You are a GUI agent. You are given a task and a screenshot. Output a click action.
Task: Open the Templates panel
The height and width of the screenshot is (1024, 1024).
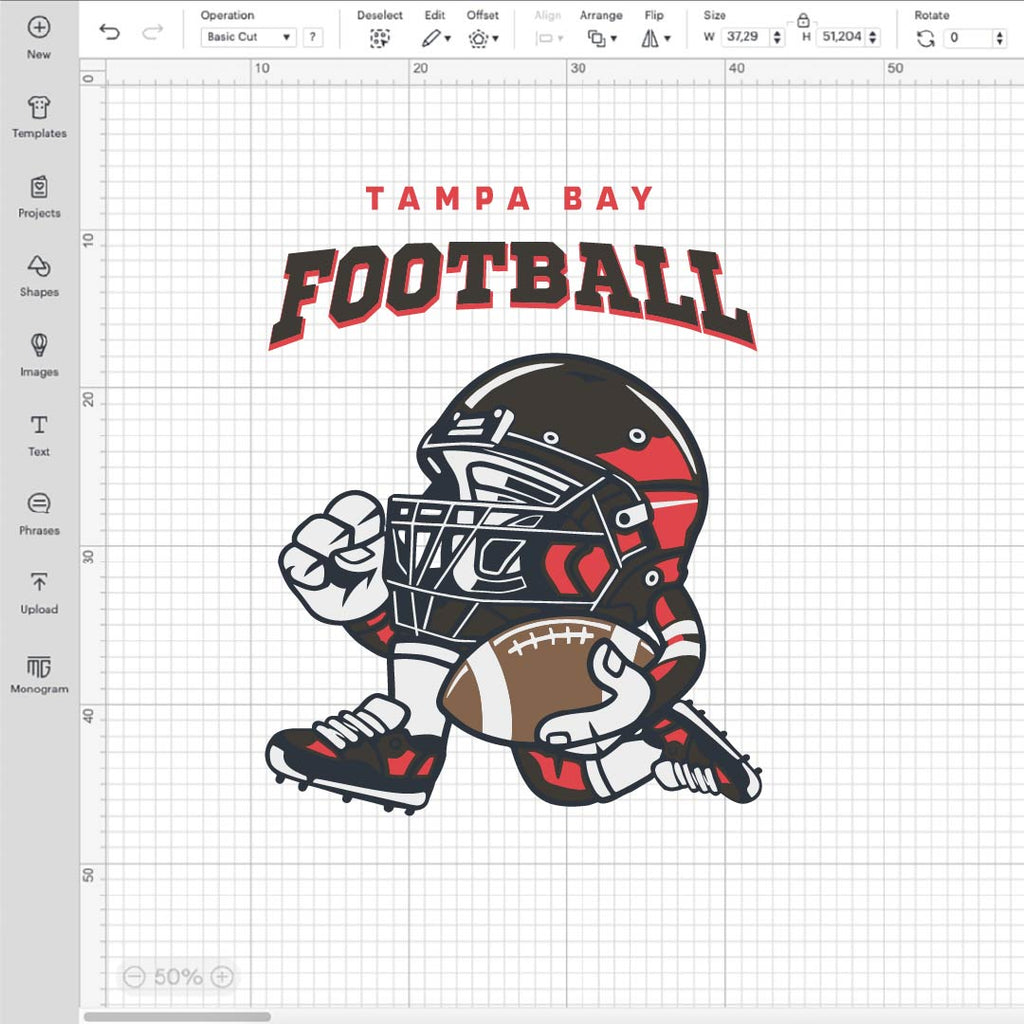click(39, 108)
